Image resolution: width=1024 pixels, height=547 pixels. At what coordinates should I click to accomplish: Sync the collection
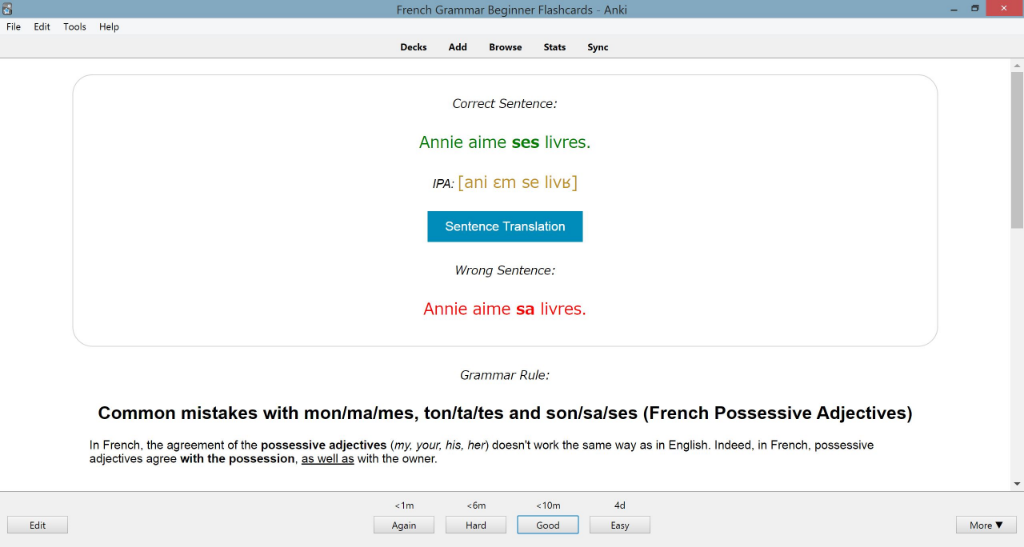598,47
